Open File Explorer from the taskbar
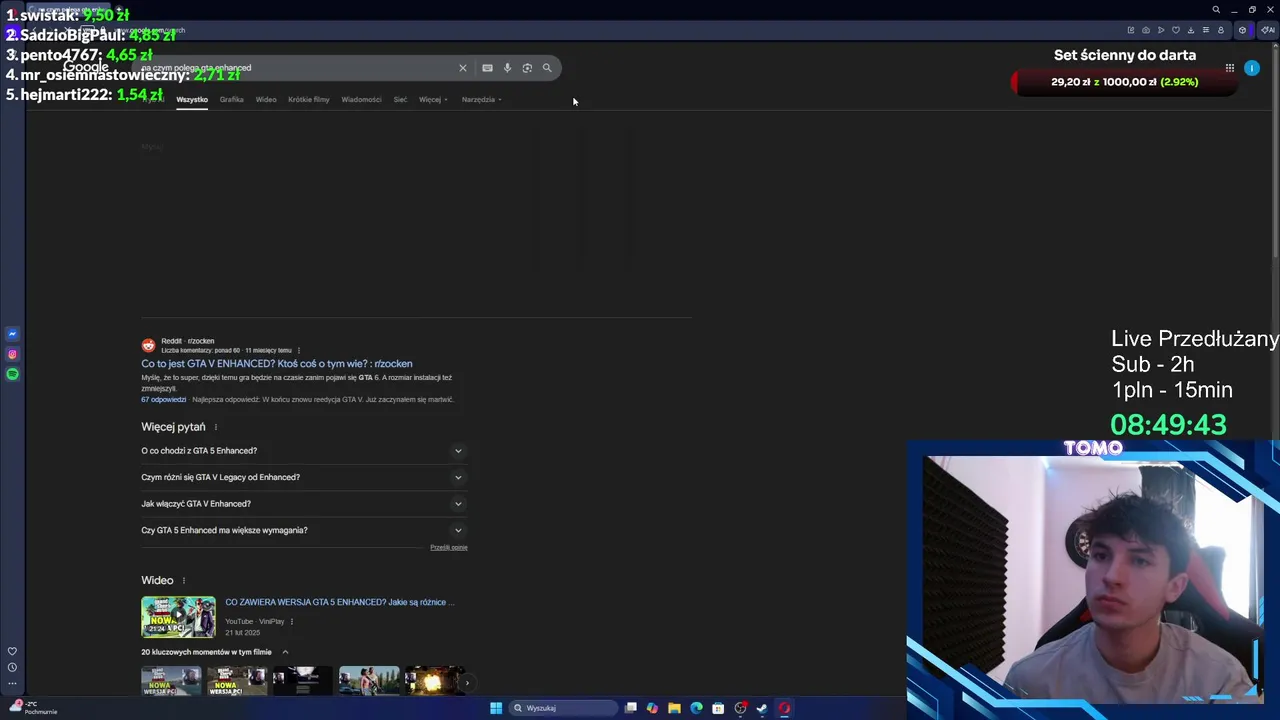Viewport: 1280px width, 720px height. (x=674, y=708)
